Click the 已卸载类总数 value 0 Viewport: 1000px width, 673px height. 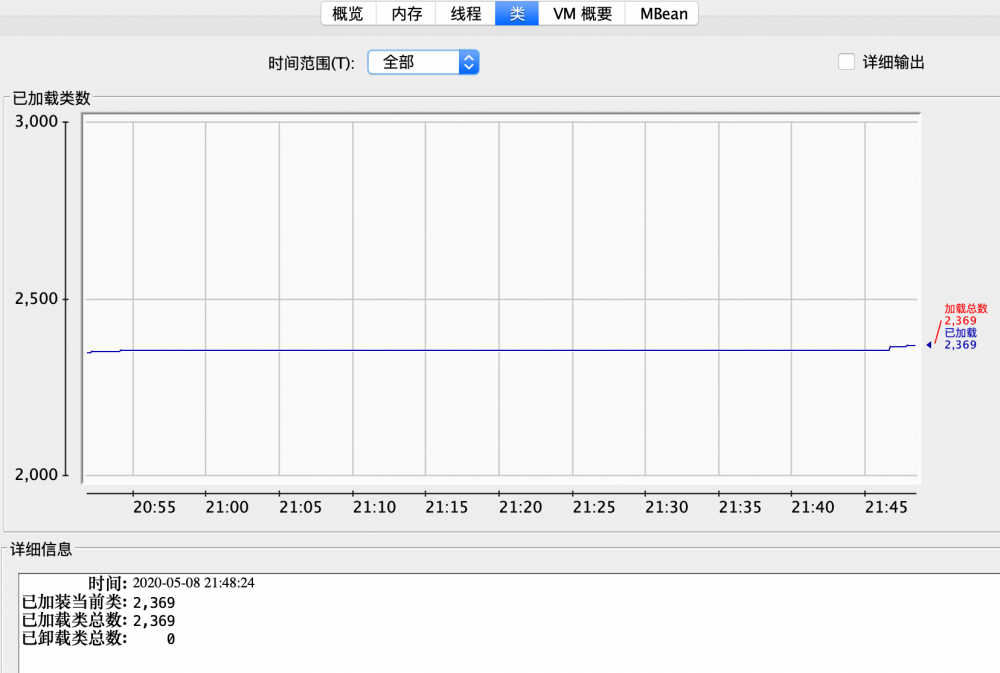coord(168,638)
